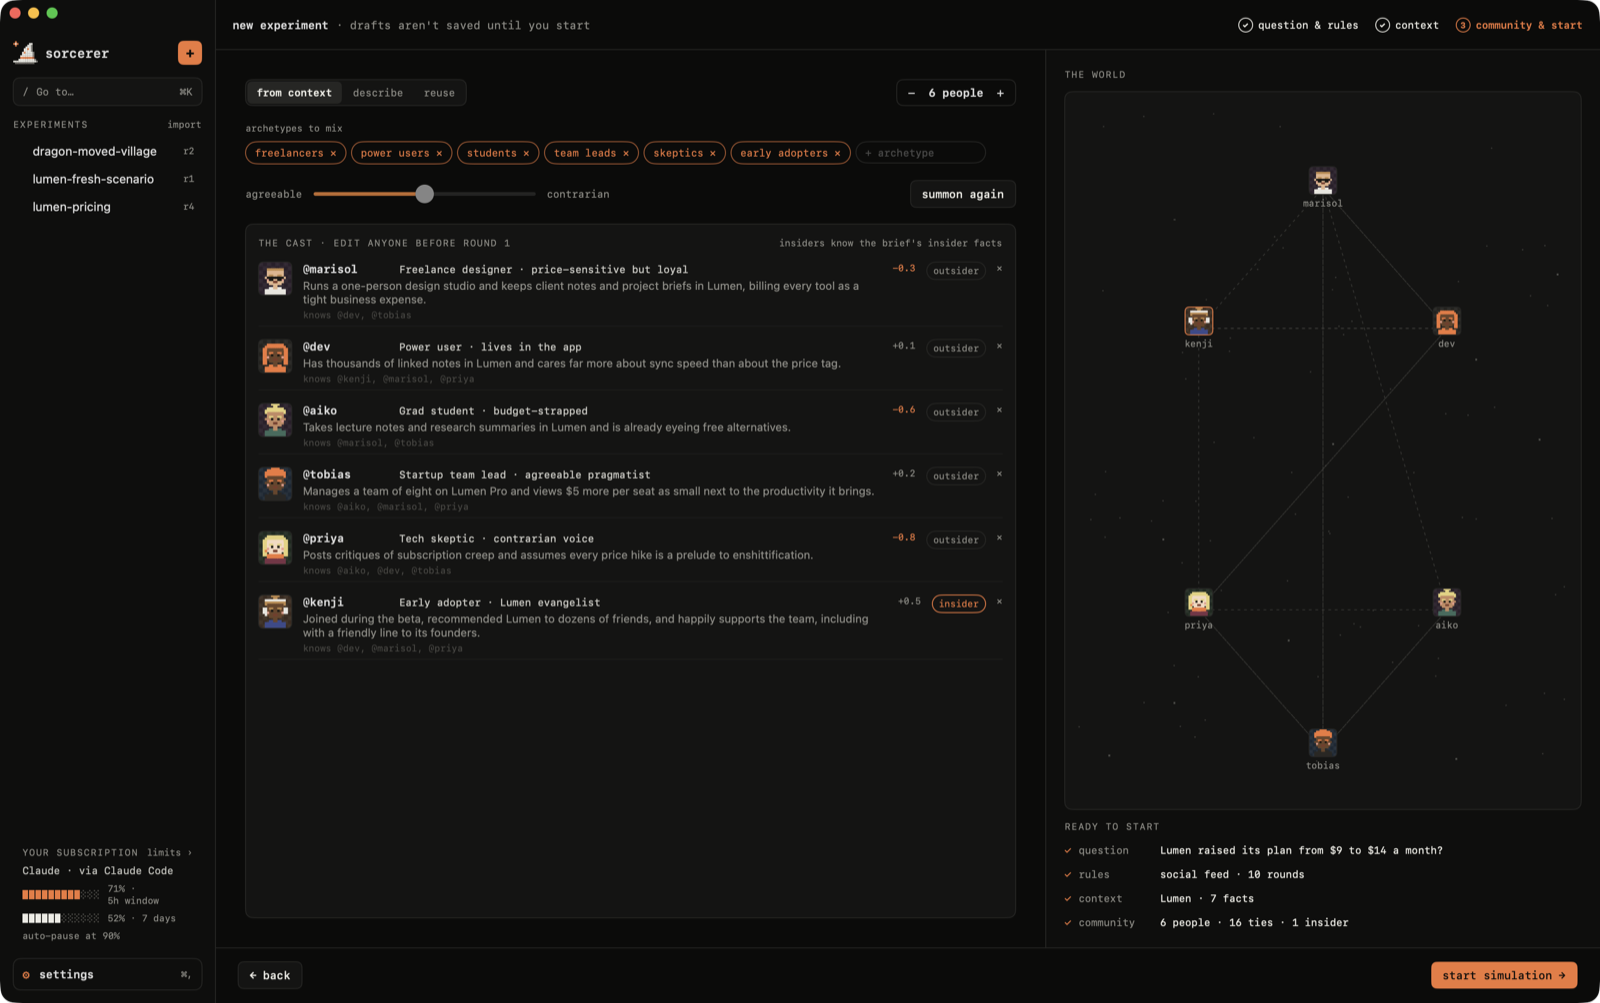Click the import link in Experiments

(x=184, y=125)
